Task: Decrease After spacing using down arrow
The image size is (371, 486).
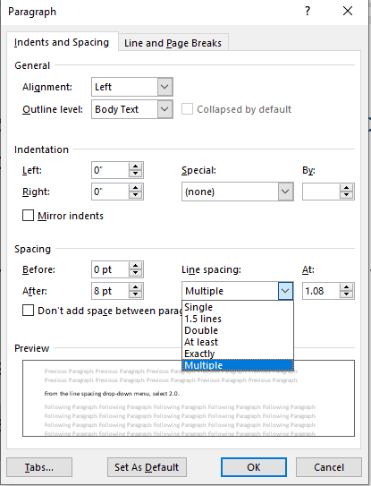Action: pos(135,295)
